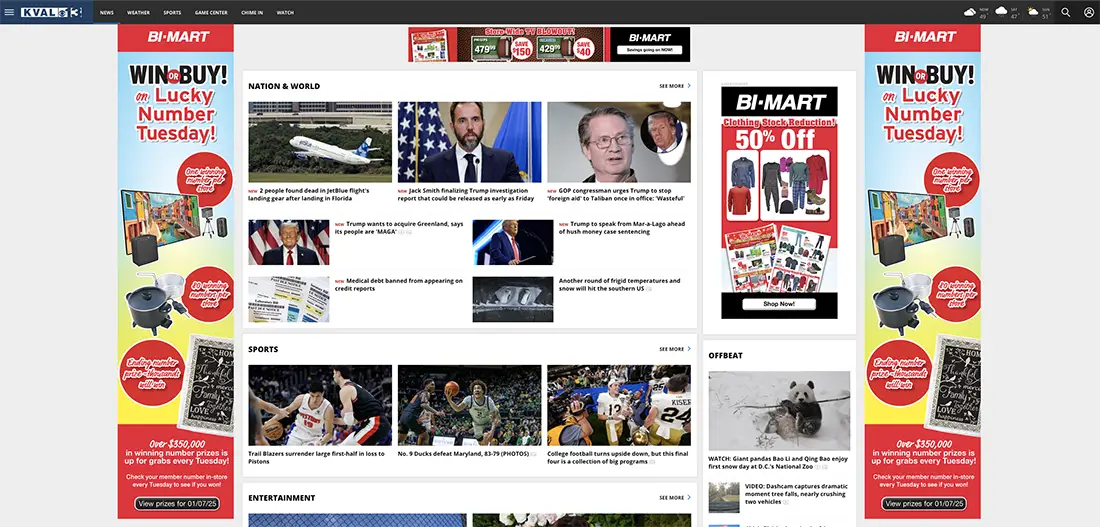Expand See More for Sports section
Image resolution: width=1100 pixels, height=527 pixels.
coord(675,349)
